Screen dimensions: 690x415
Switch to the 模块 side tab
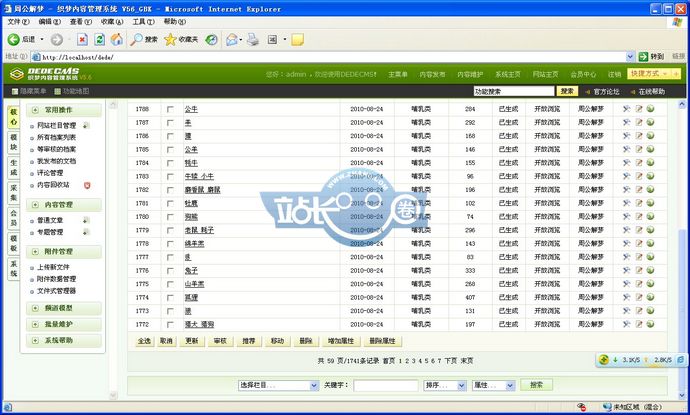14,143
